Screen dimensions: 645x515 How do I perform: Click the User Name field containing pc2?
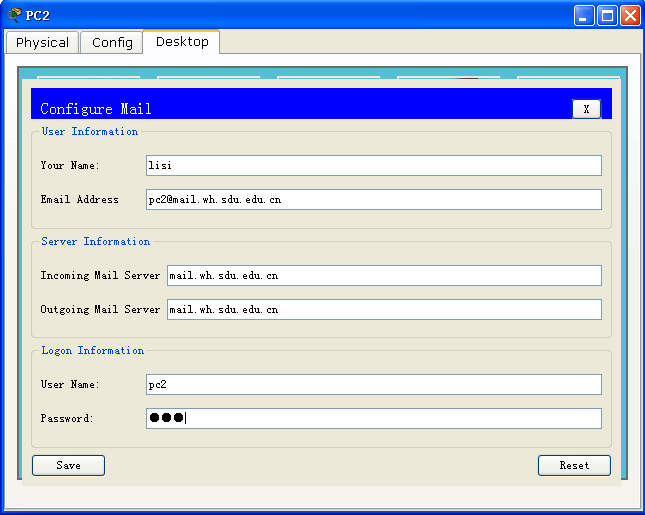pyautogui.click(x=373, y=385)
